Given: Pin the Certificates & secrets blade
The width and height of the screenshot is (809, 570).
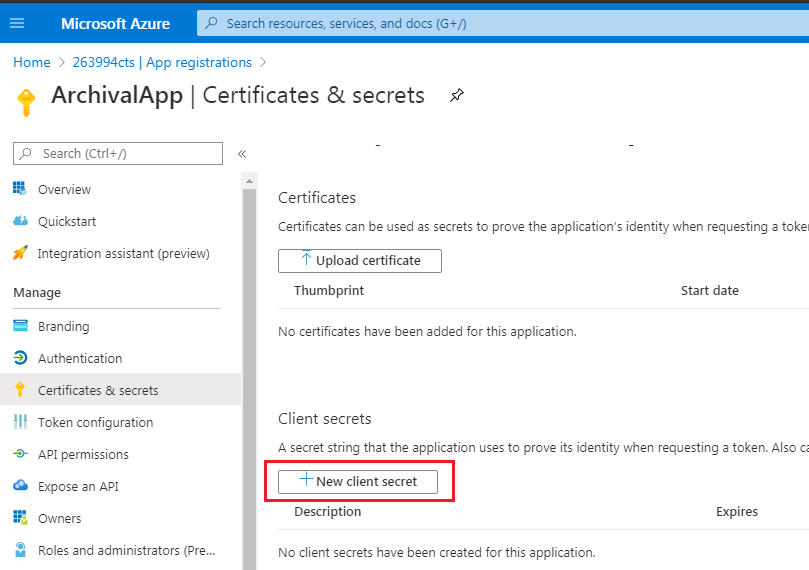Looking at the screenshot, I should point(457,95).
